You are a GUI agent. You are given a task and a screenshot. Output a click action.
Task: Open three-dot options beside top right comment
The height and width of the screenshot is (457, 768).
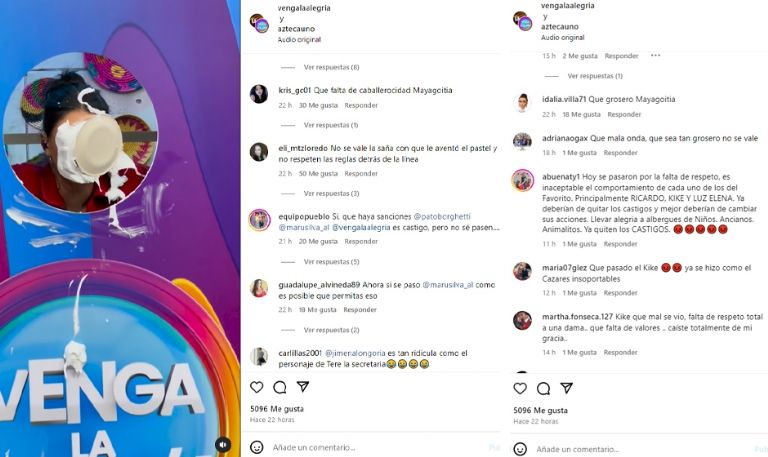point(655,56)
